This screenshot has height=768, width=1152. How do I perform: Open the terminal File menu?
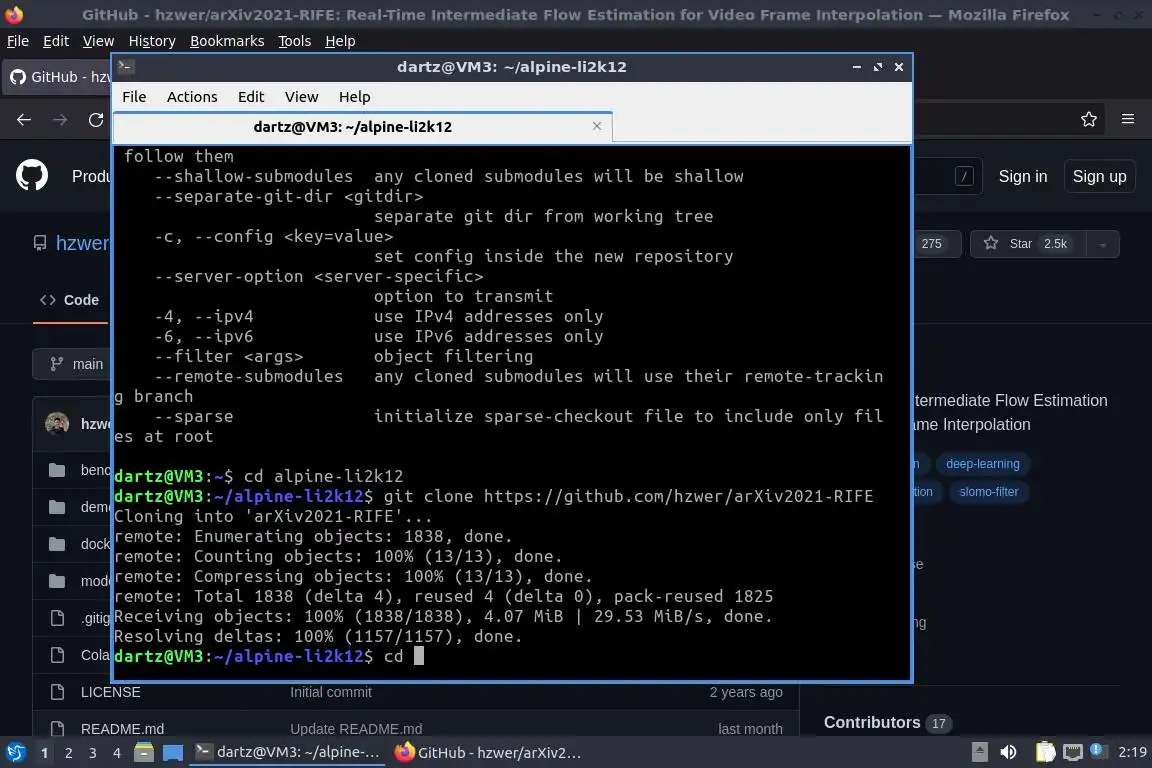134,97
